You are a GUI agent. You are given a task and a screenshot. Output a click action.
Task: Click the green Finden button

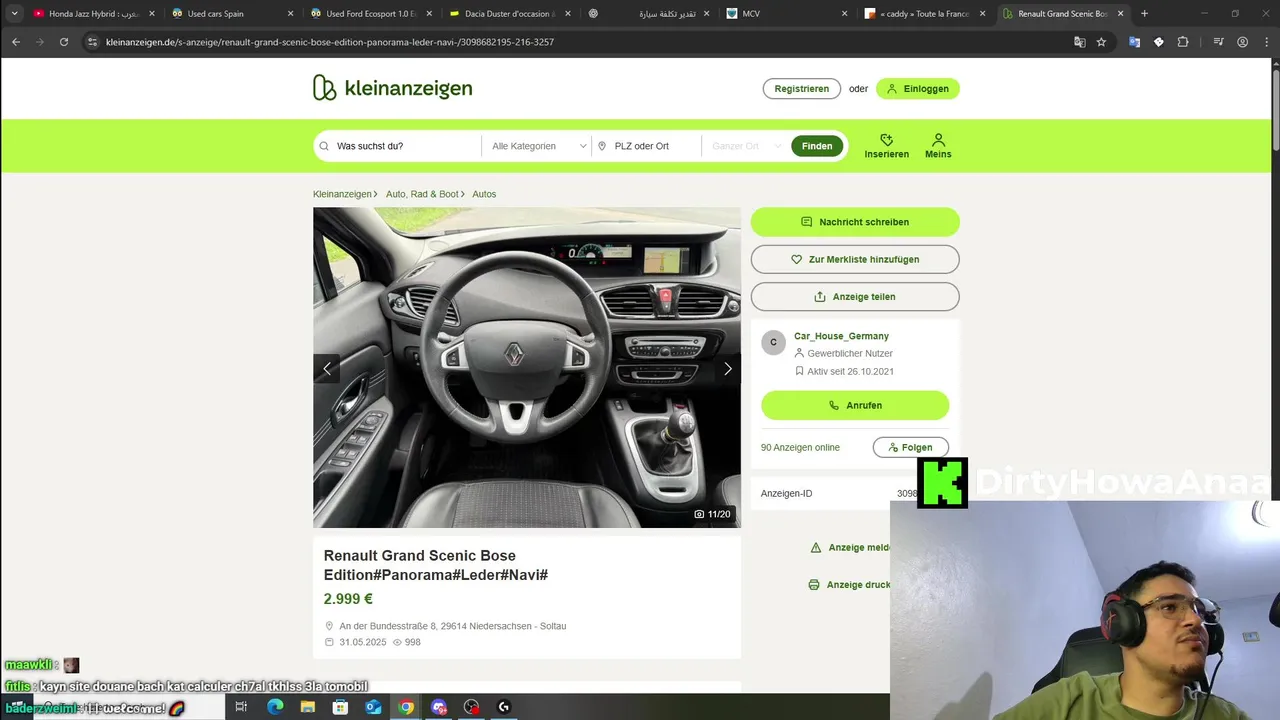pyautogui.click(x=817, y=146)
